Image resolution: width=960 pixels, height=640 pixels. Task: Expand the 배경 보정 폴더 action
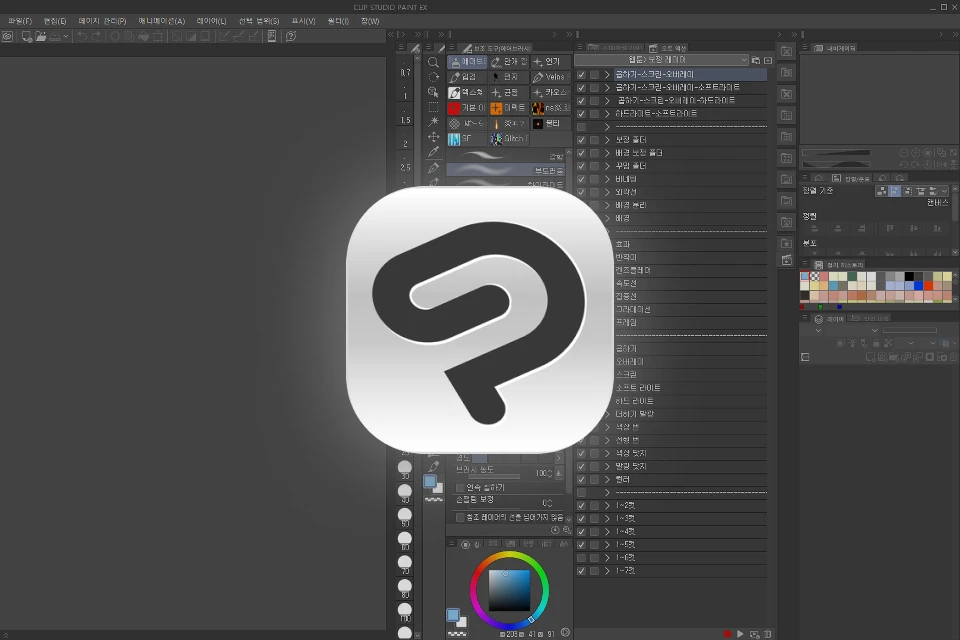(x=607, y=153)
